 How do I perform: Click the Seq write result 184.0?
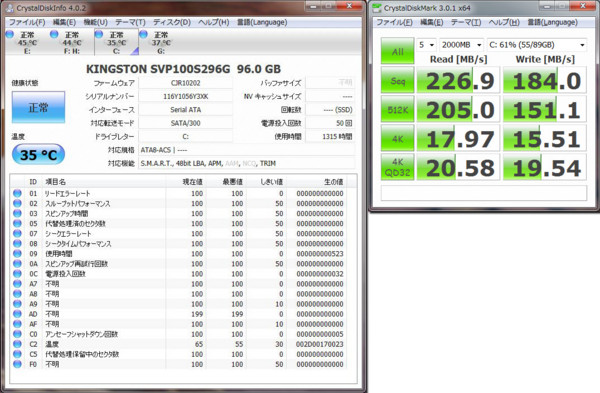pyautogui.click(x=545, y=80)
